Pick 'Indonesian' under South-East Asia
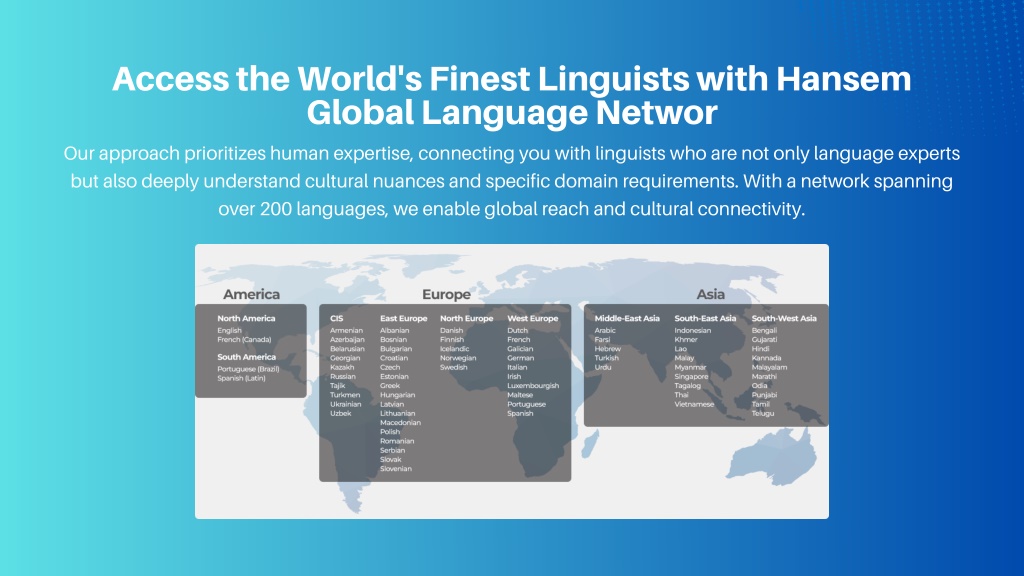The width and height of the screenshot is (1024, 576). [693, 330]
